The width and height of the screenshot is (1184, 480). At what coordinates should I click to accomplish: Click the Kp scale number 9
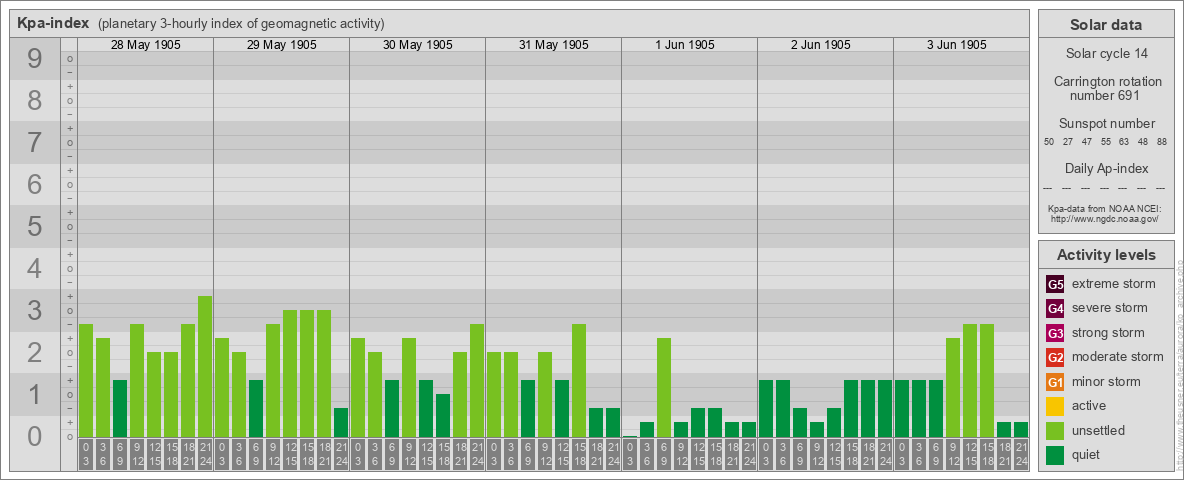pos(34,58)
